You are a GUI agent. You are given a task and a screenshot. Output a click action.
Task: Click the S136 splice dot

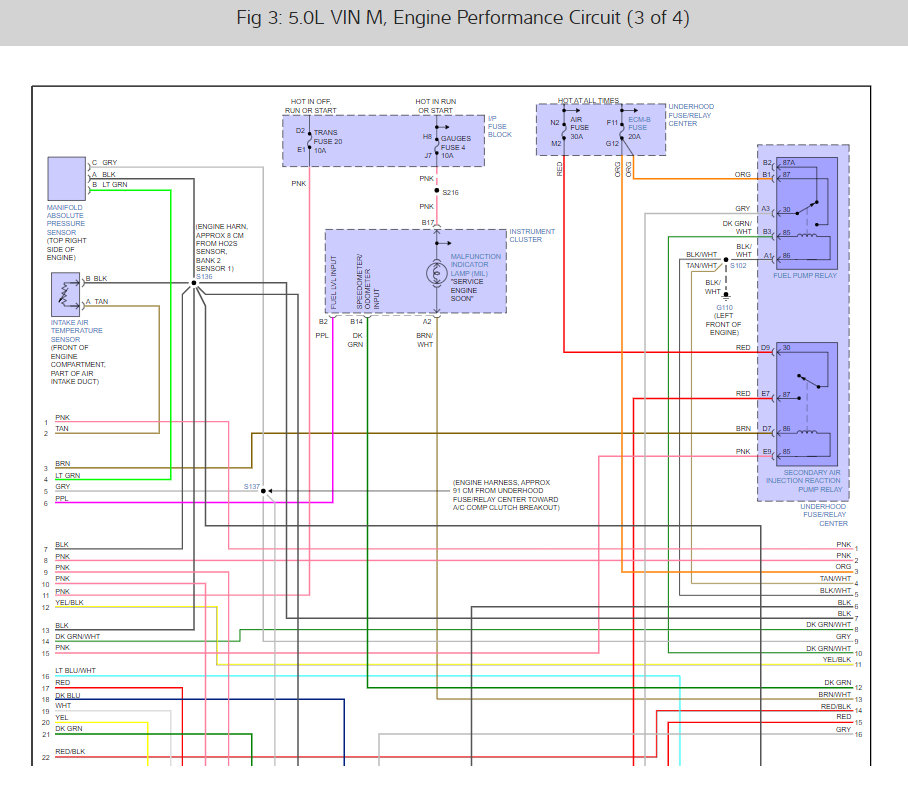click(x=194, y=283)
